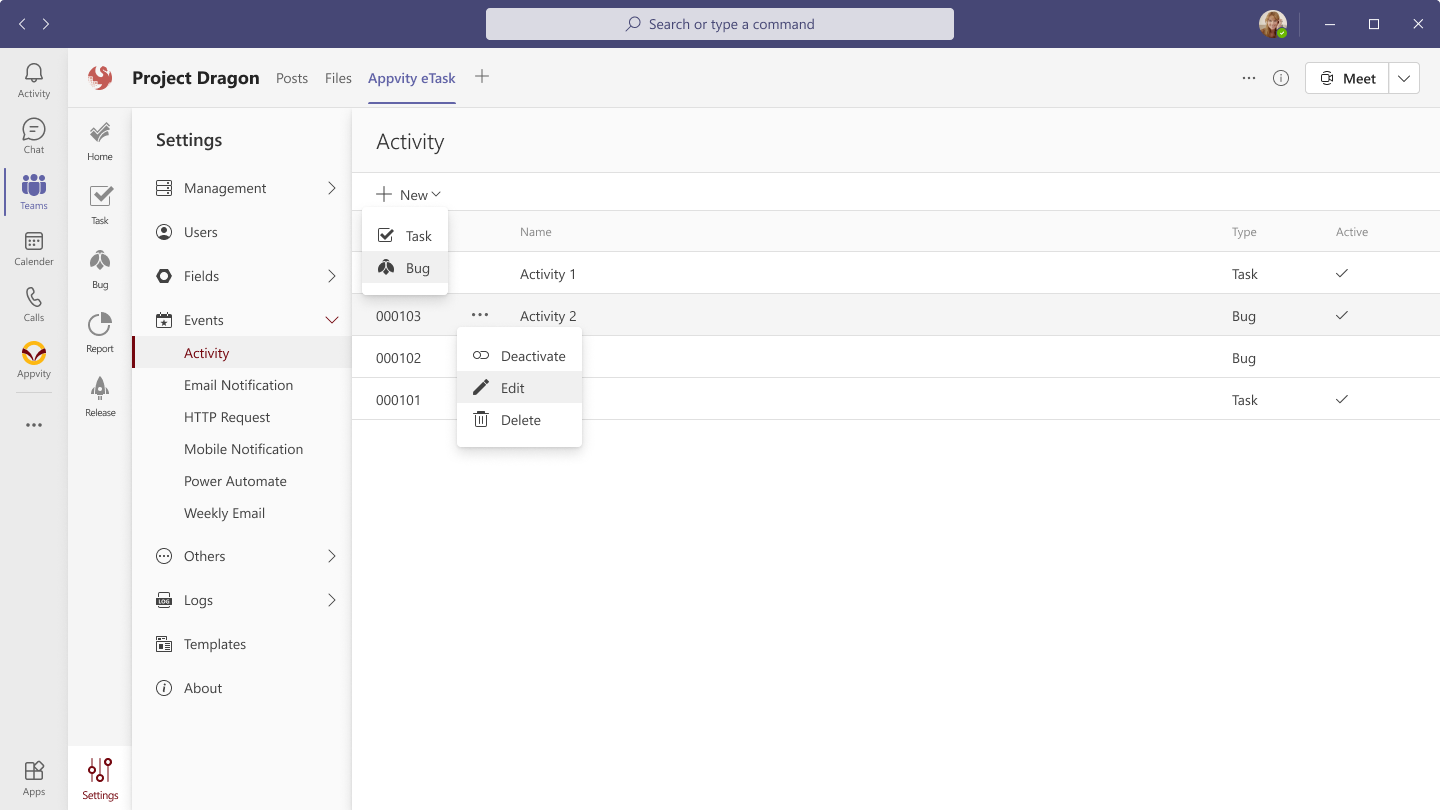Screen dimensions: 1440x810
Task: Click the New button
Action: tap(408, 195)
